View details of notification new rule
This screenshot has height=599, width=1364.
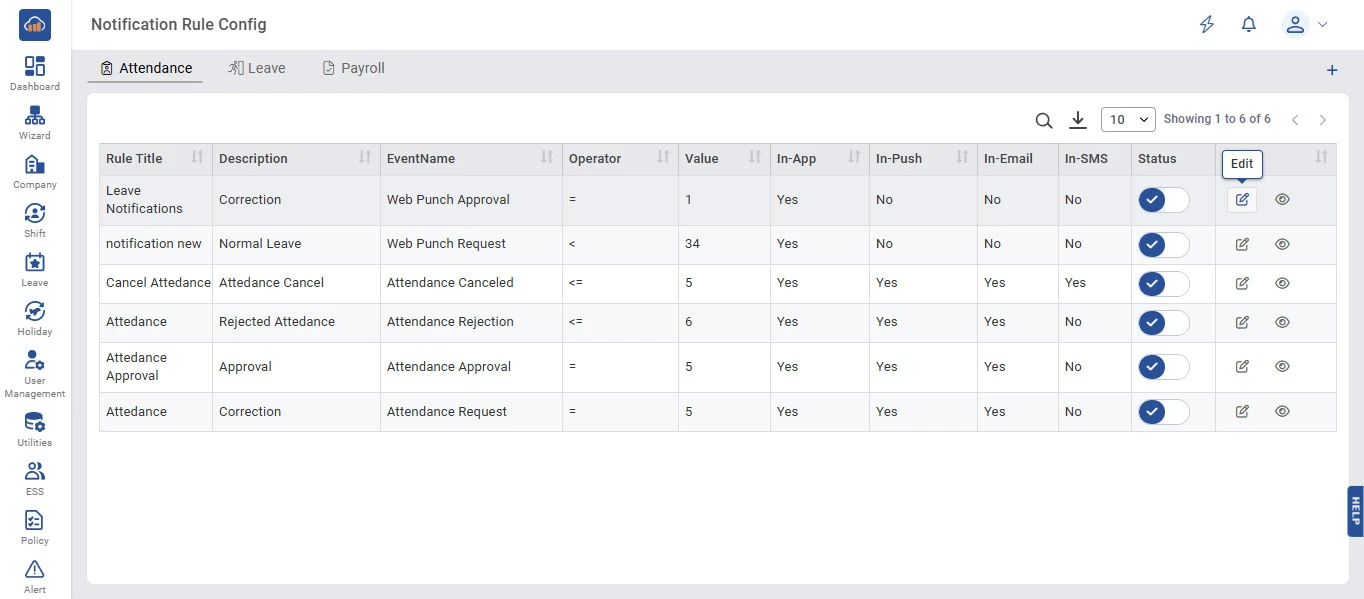click(1282, 244)
